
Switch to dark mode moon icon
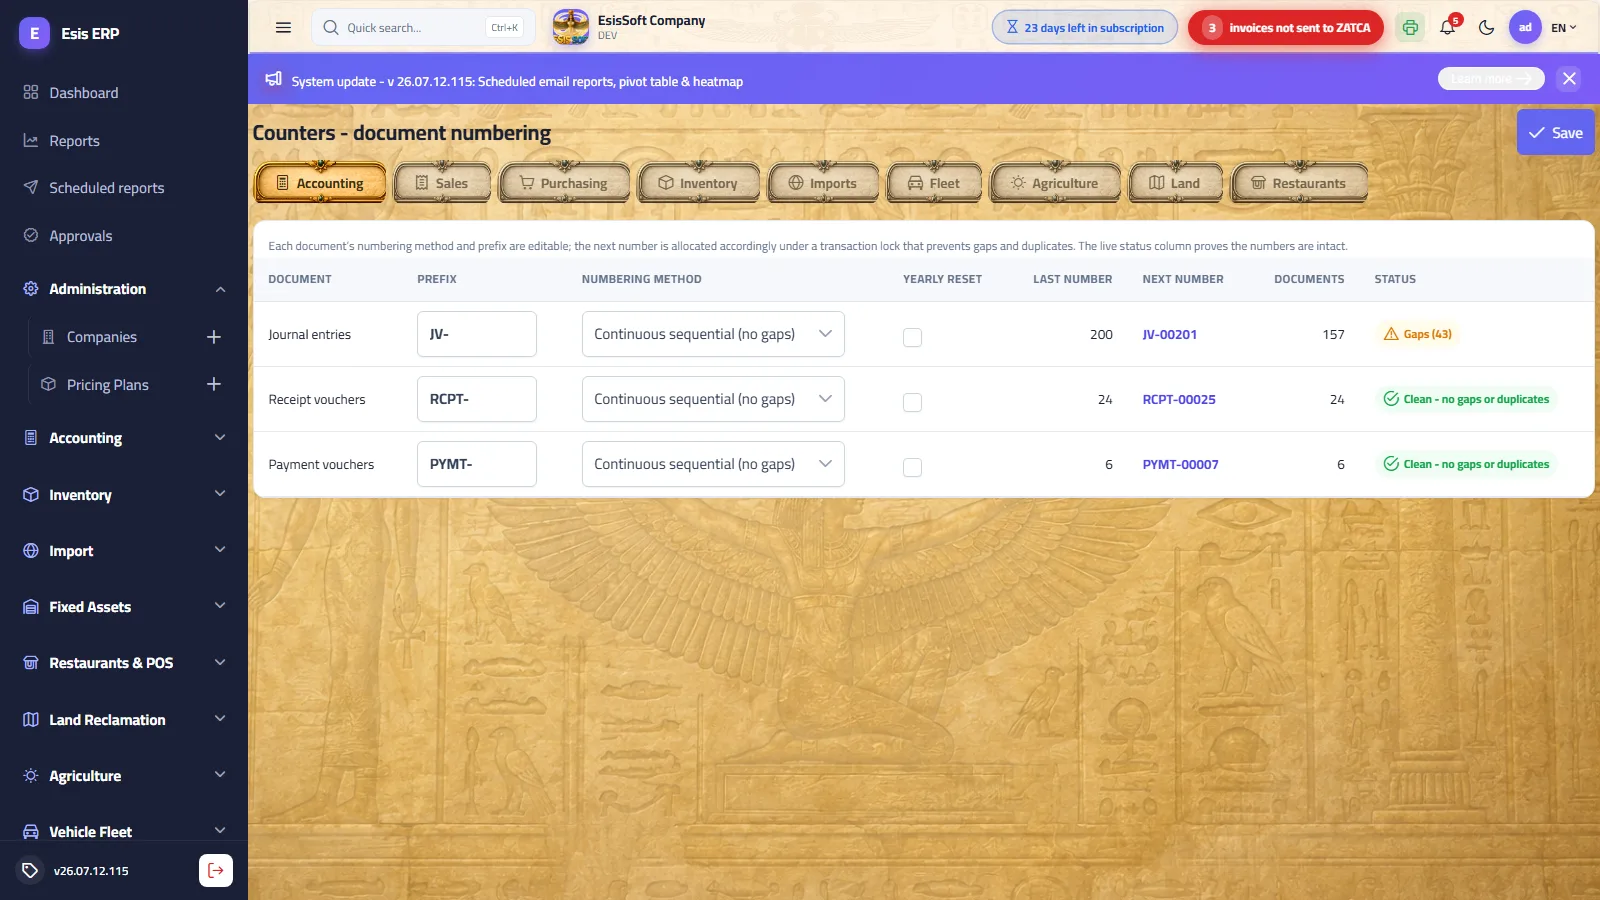[1486, 28]
